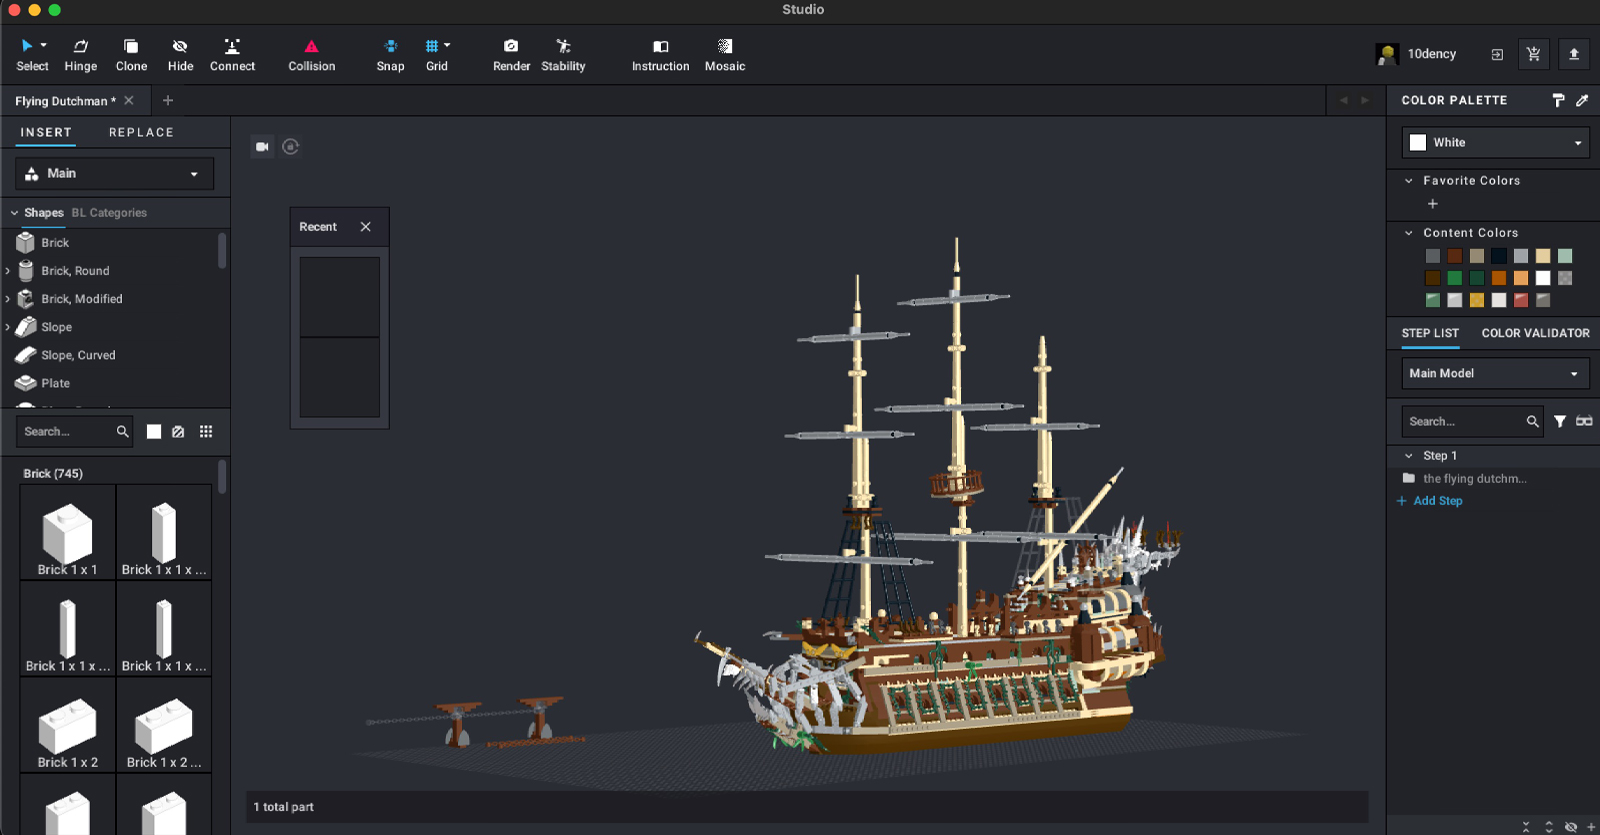Close the Recent panel
The width and height of the screenshot is (1600, 835).
click(x=366, y=227)
